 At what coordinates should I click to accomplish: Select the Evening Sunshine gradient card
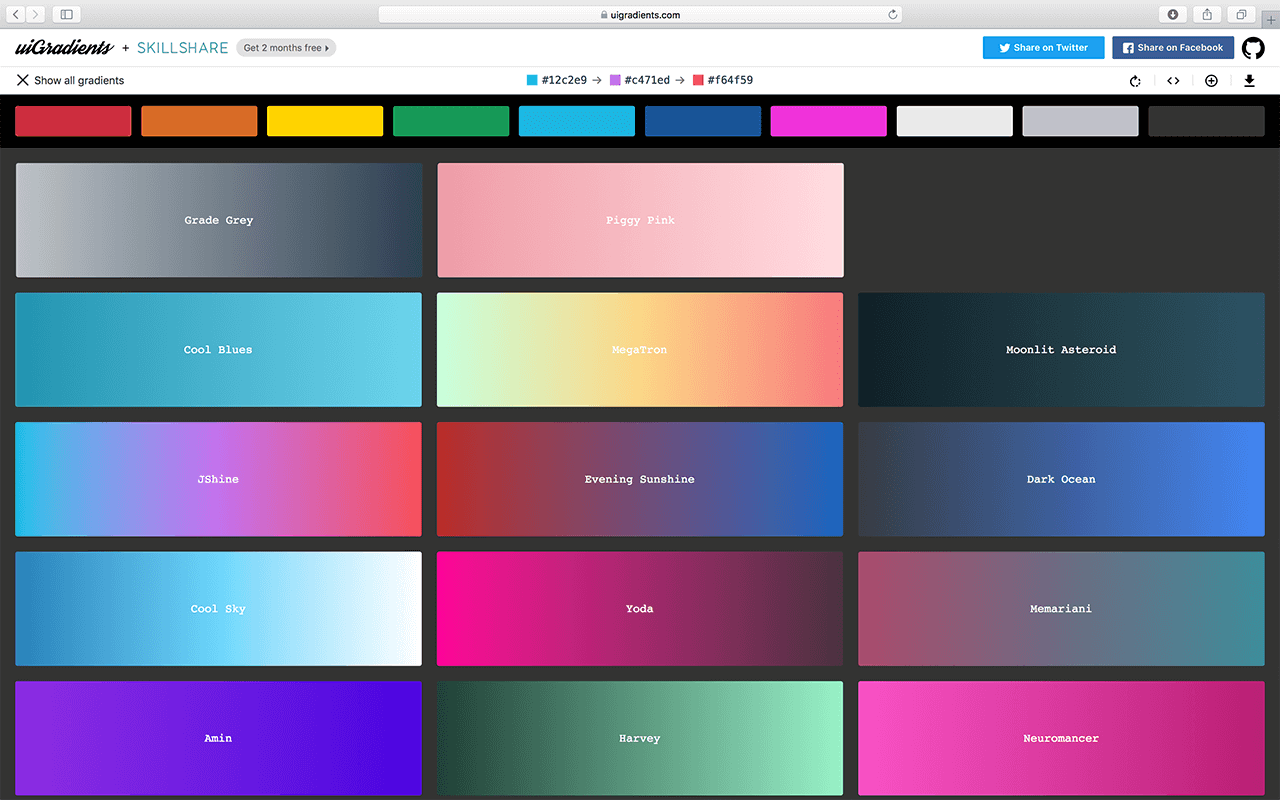(x=640, y=479)
